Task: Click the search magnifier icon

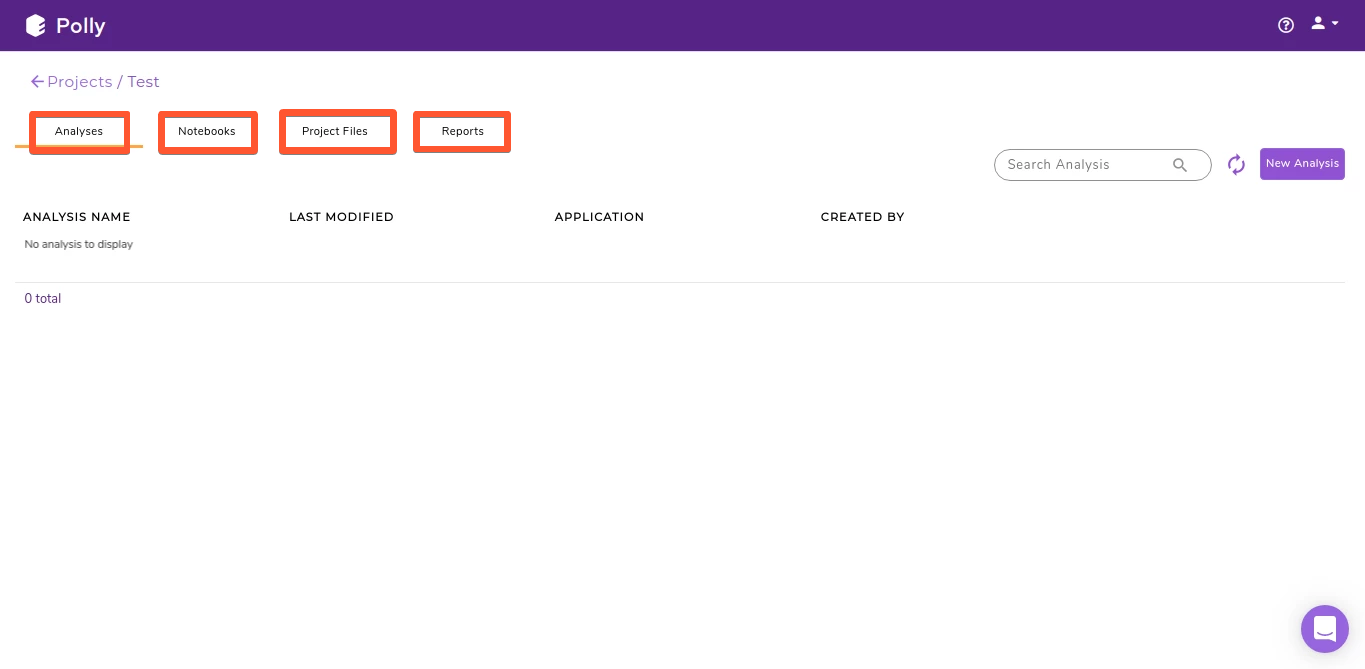Action: 1180,165
